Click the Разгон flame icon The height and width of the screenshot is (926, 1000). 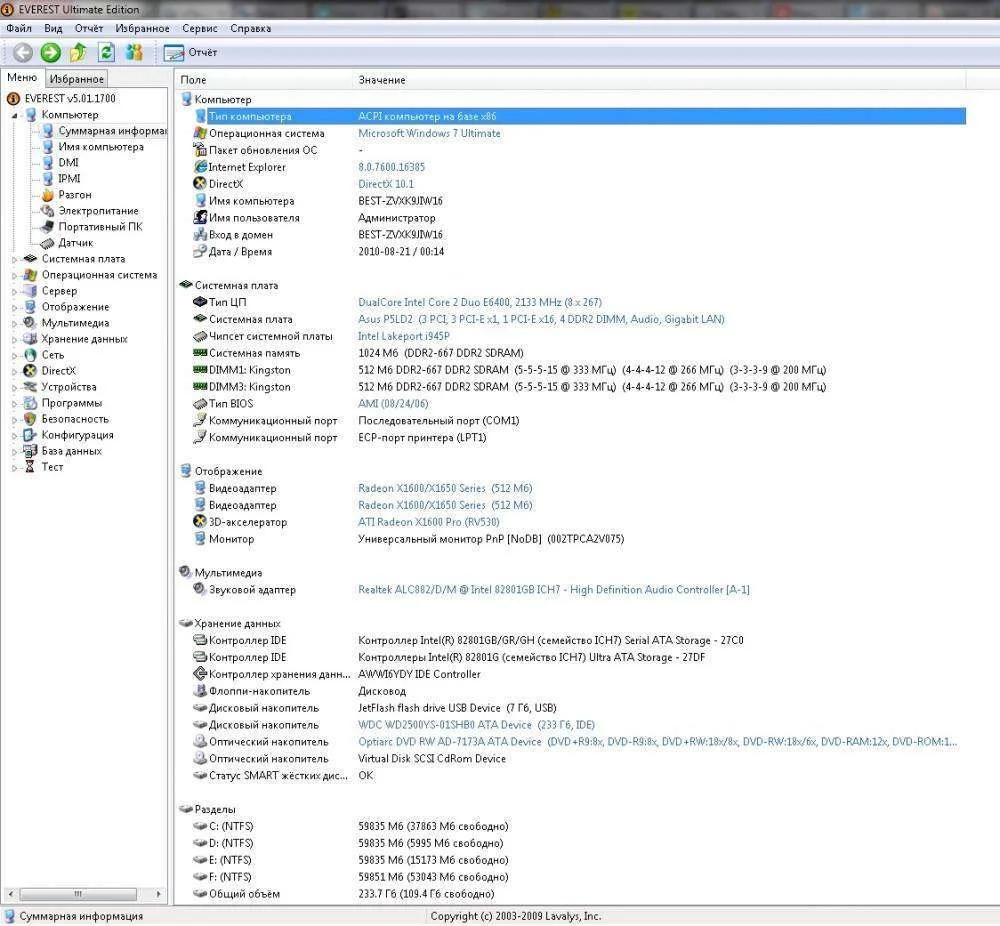48,195
